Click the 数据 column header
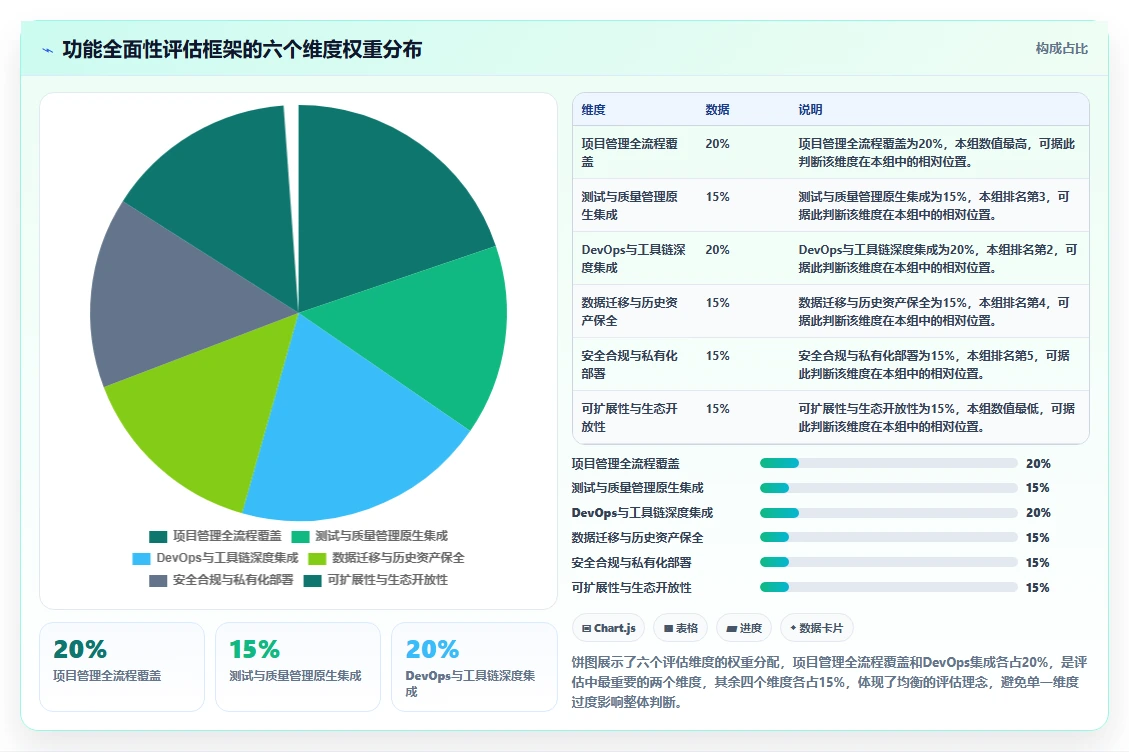 [x=717, y=109]
